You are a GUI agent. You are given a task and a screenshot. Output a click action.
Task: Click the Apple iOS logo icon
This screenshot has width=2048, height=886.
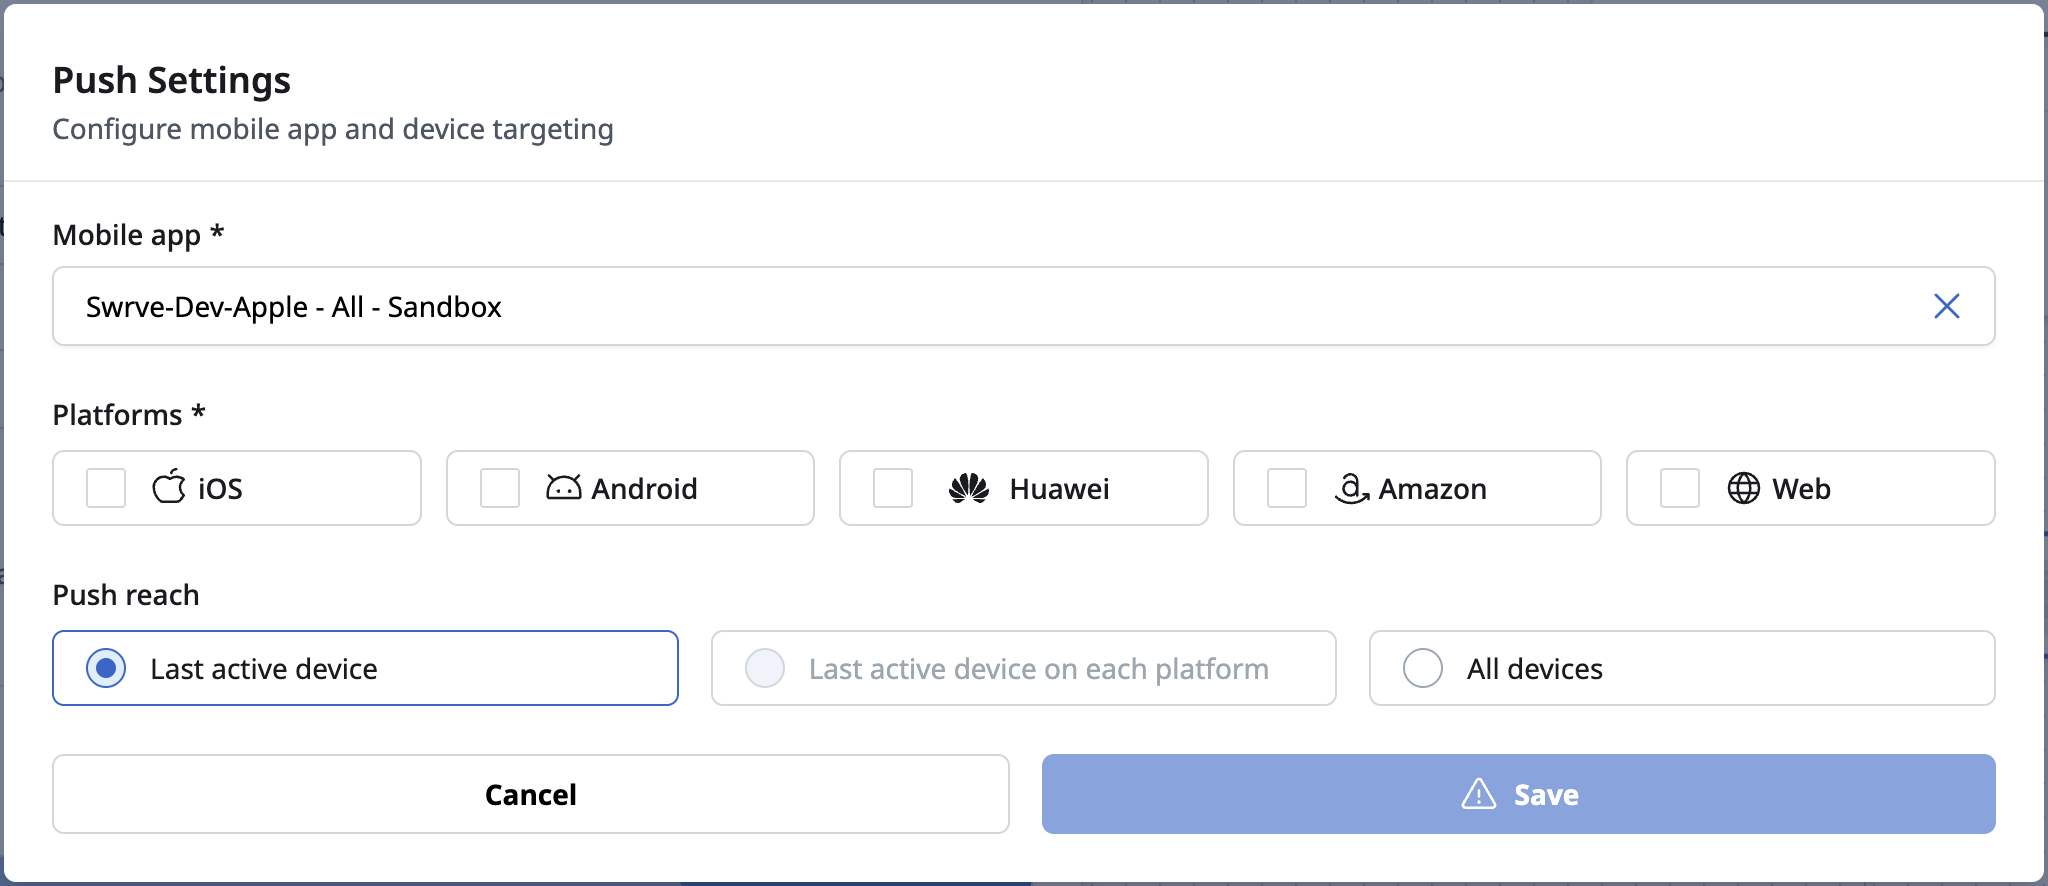[169, 487]
